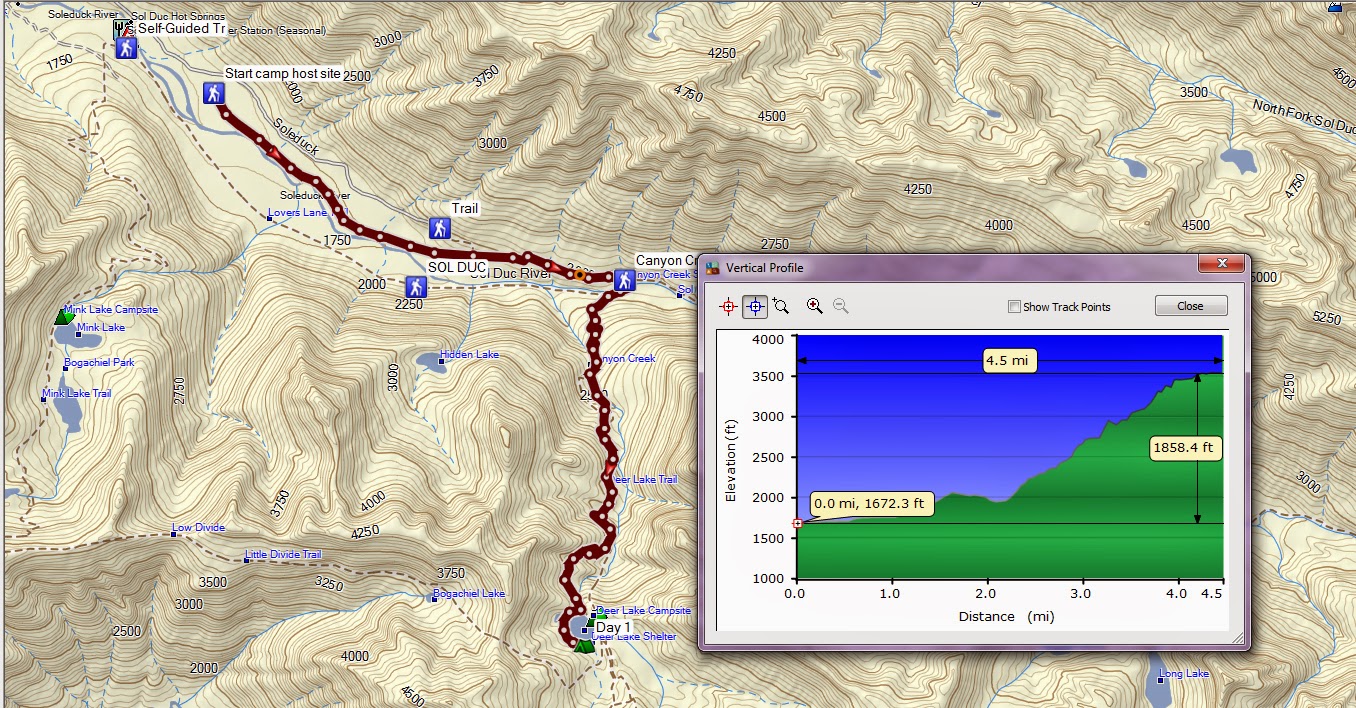Click the 0.0 mi, 1672.3 ft tooltip
This screenshot has height=708, width=1356.
pyautogui.click(x=870, y=504)
